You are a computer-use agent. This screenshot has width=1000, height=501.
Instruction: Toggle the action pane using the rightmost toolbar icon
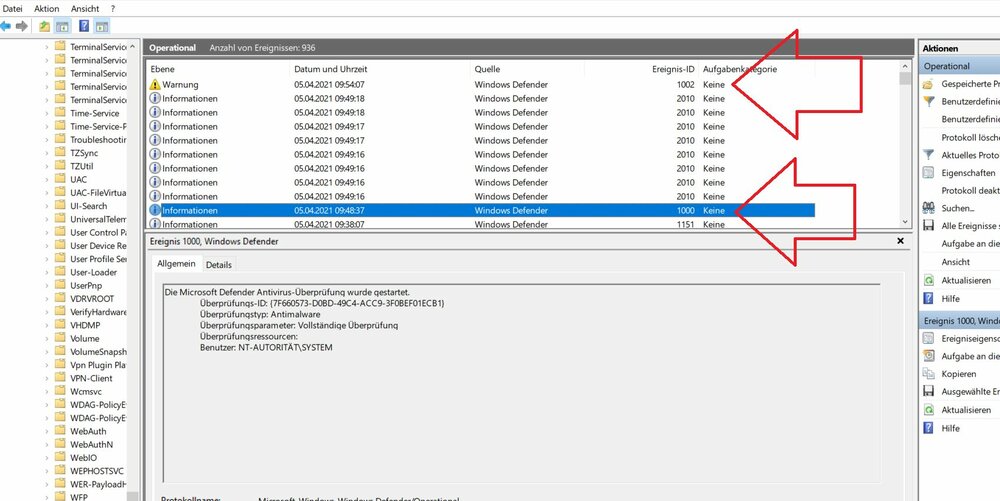point(102,26)
